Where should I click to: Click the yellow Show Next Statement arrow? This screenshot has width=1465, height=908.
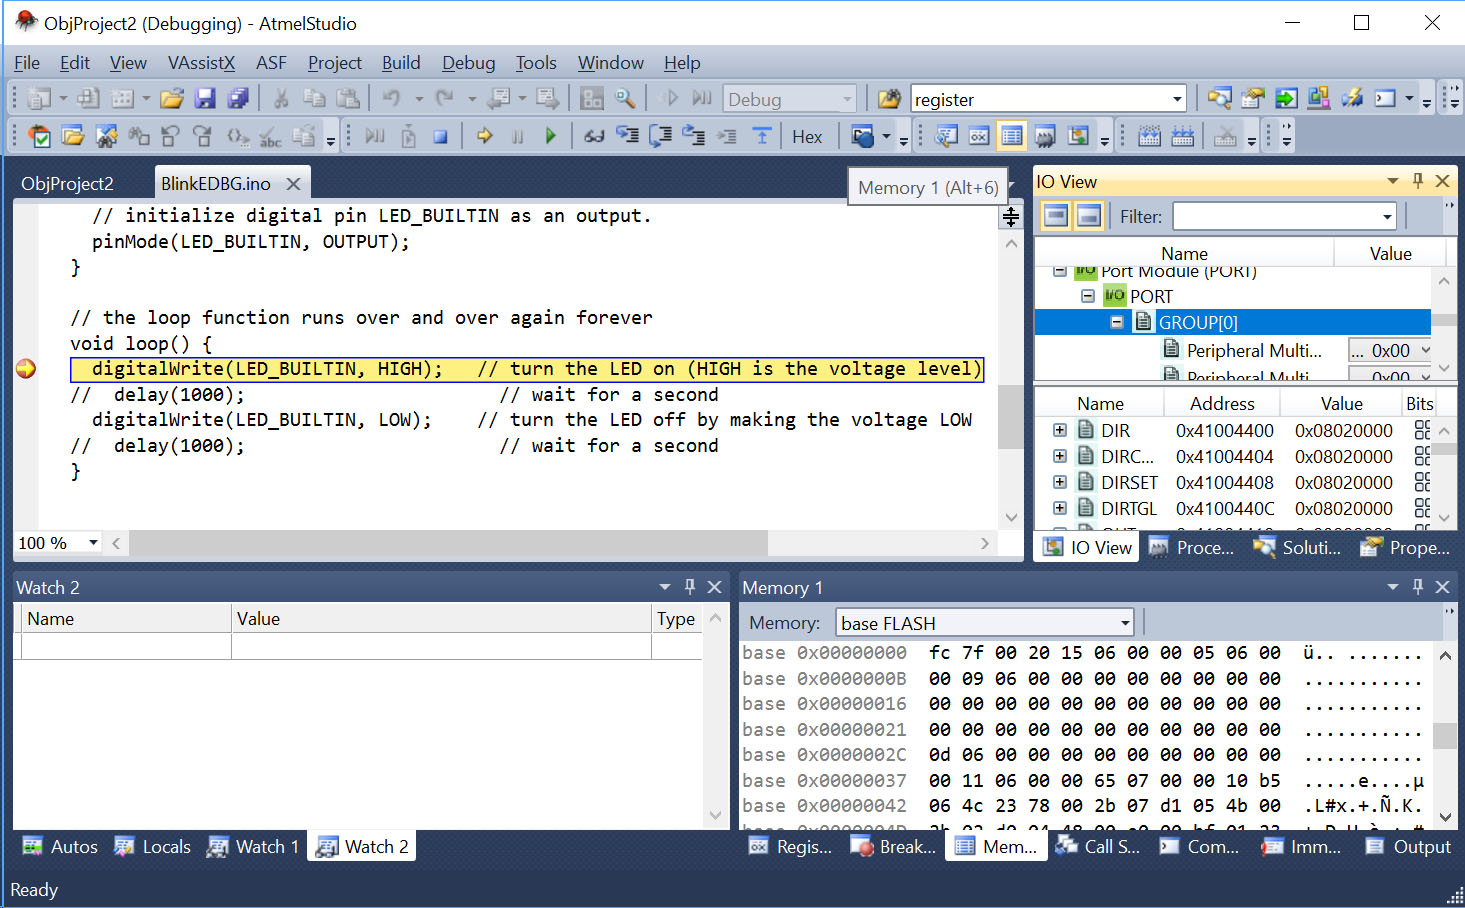[485, 136]
